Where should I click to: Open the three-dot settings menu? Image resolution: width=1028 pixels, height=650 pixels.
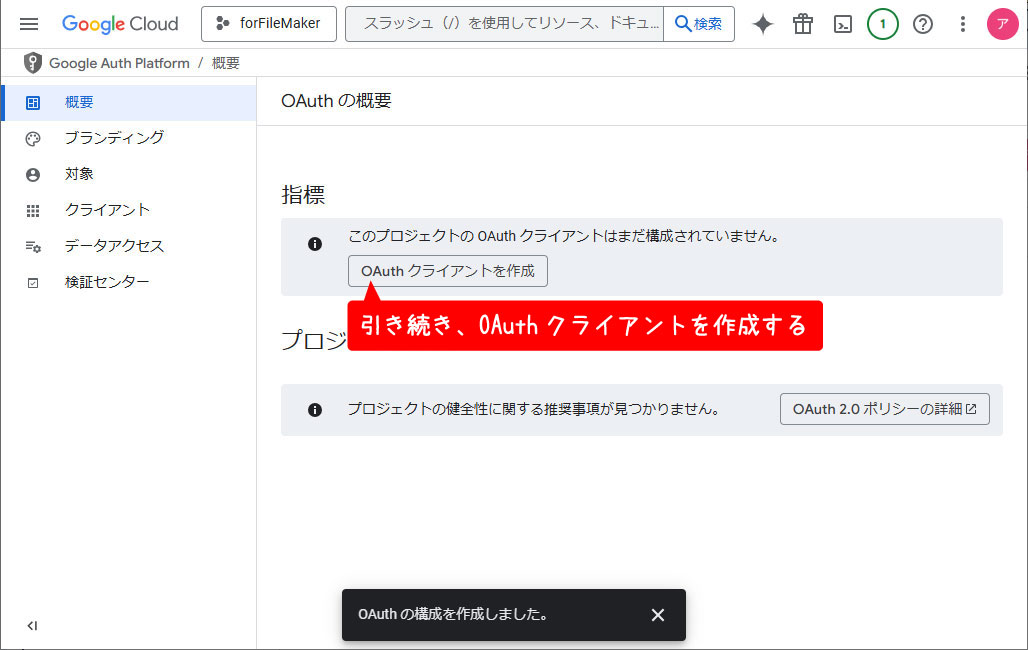tap(962, 24)
